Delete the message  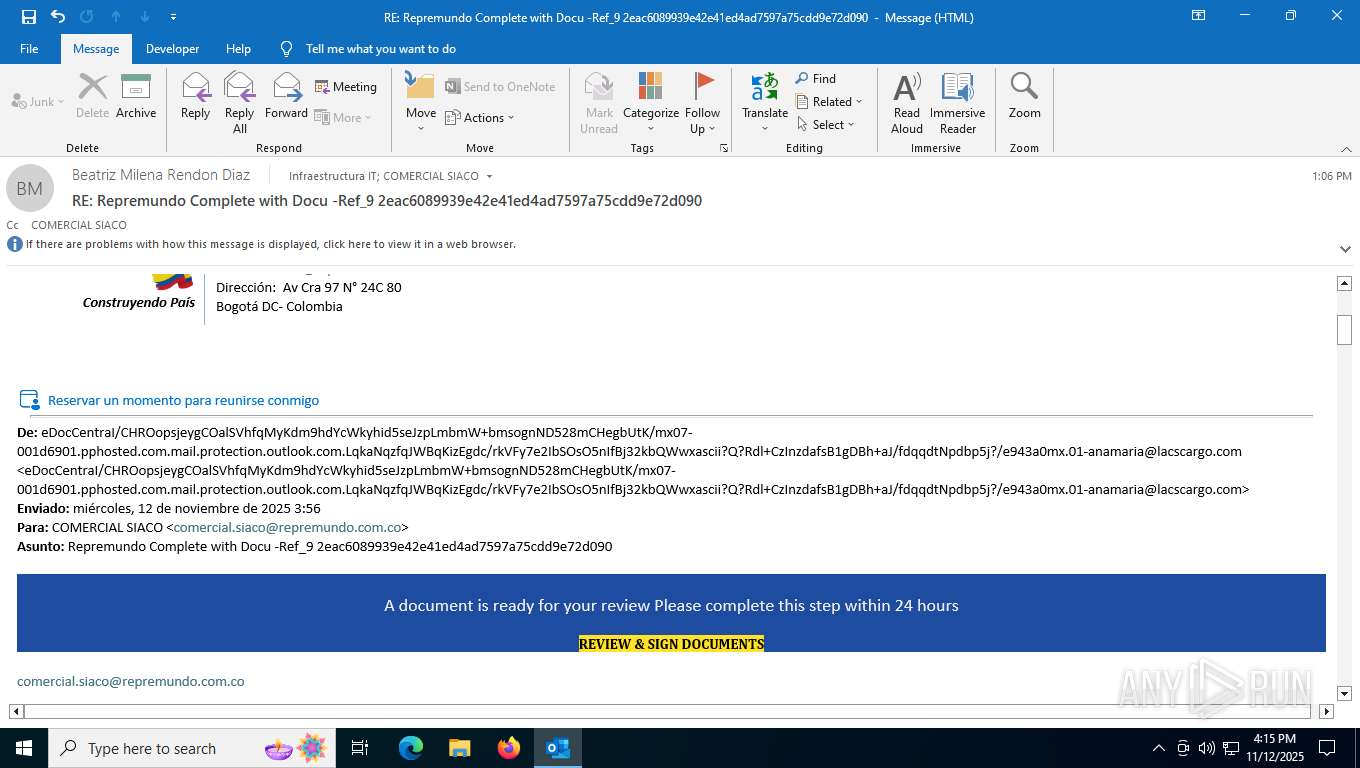(92, 96)
